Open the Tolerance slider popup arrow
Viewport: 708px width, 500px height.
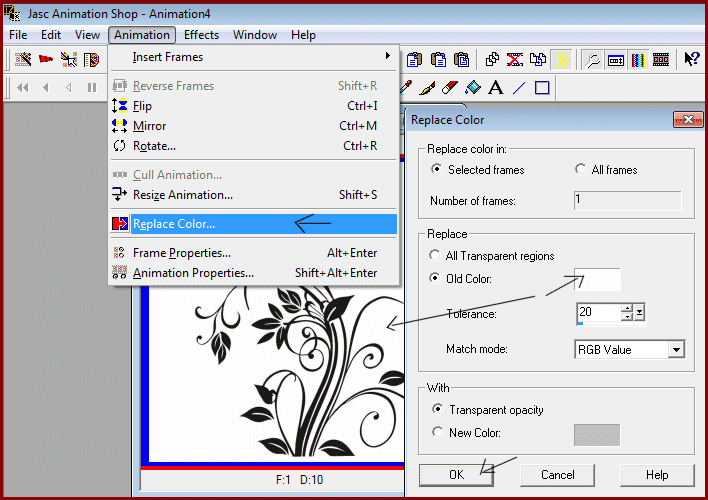click(639, 312)
